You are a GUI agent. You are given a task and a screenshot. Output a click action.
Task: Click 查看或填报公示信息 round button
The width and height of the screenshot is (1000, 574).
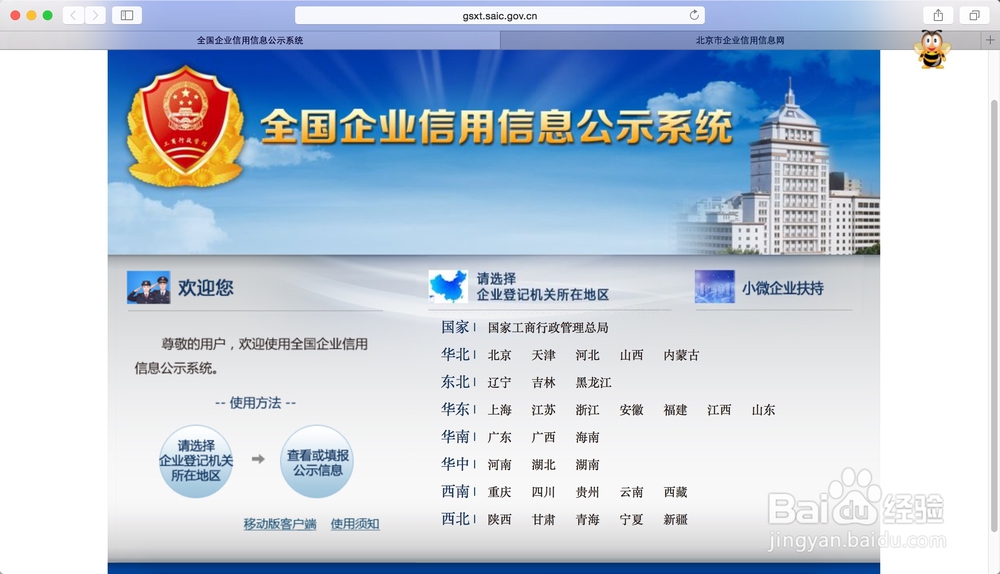[x=318, y=462]
